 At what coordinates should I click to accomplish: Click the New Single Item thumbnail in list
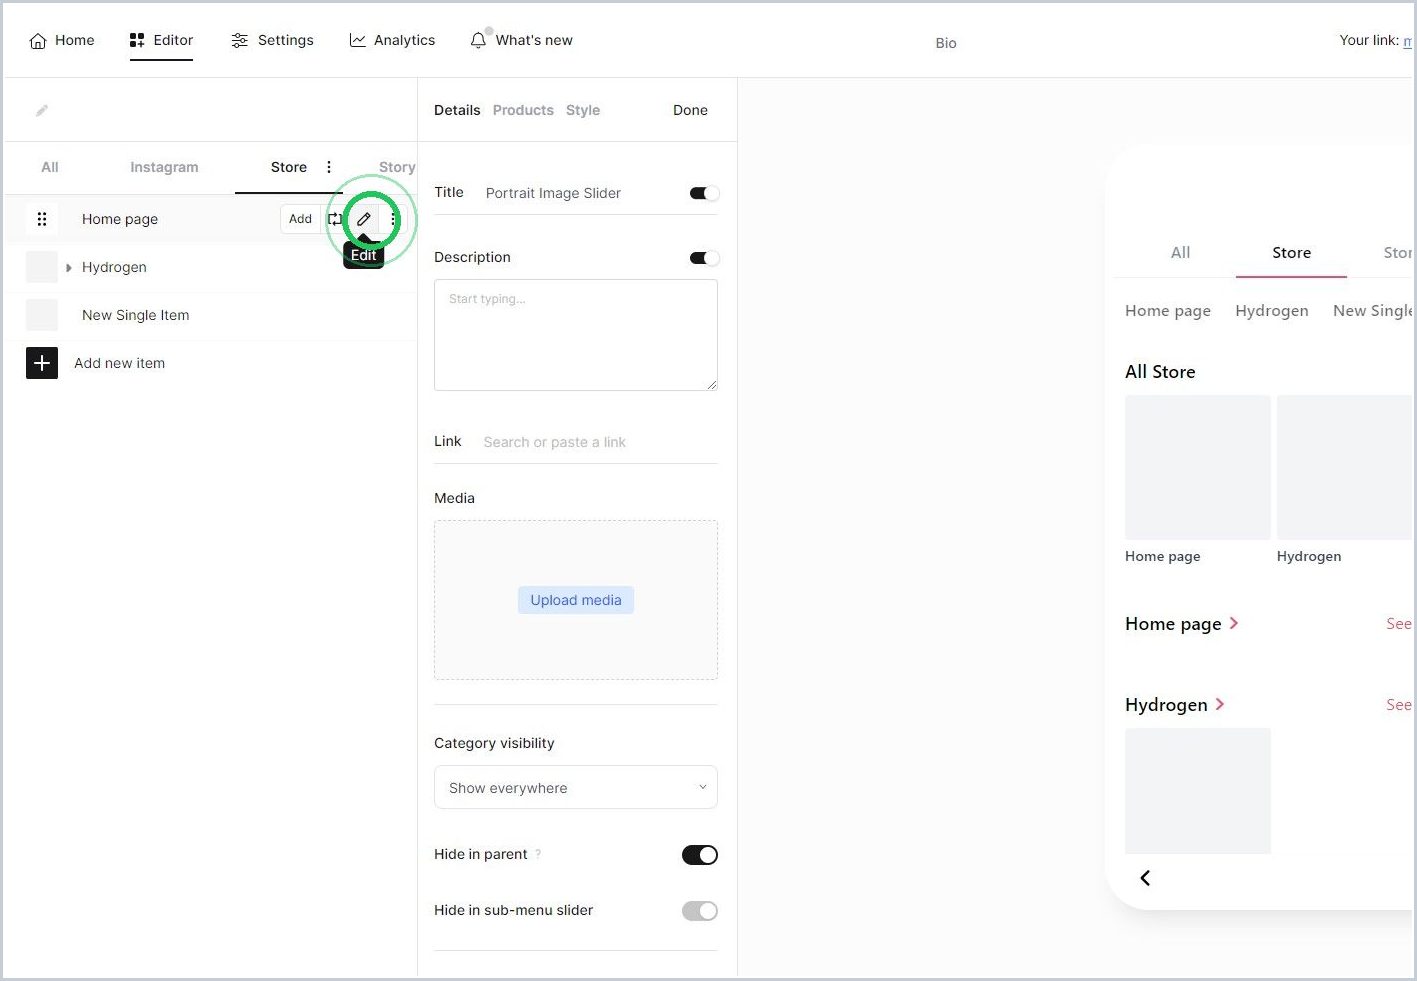click(42, 315)
